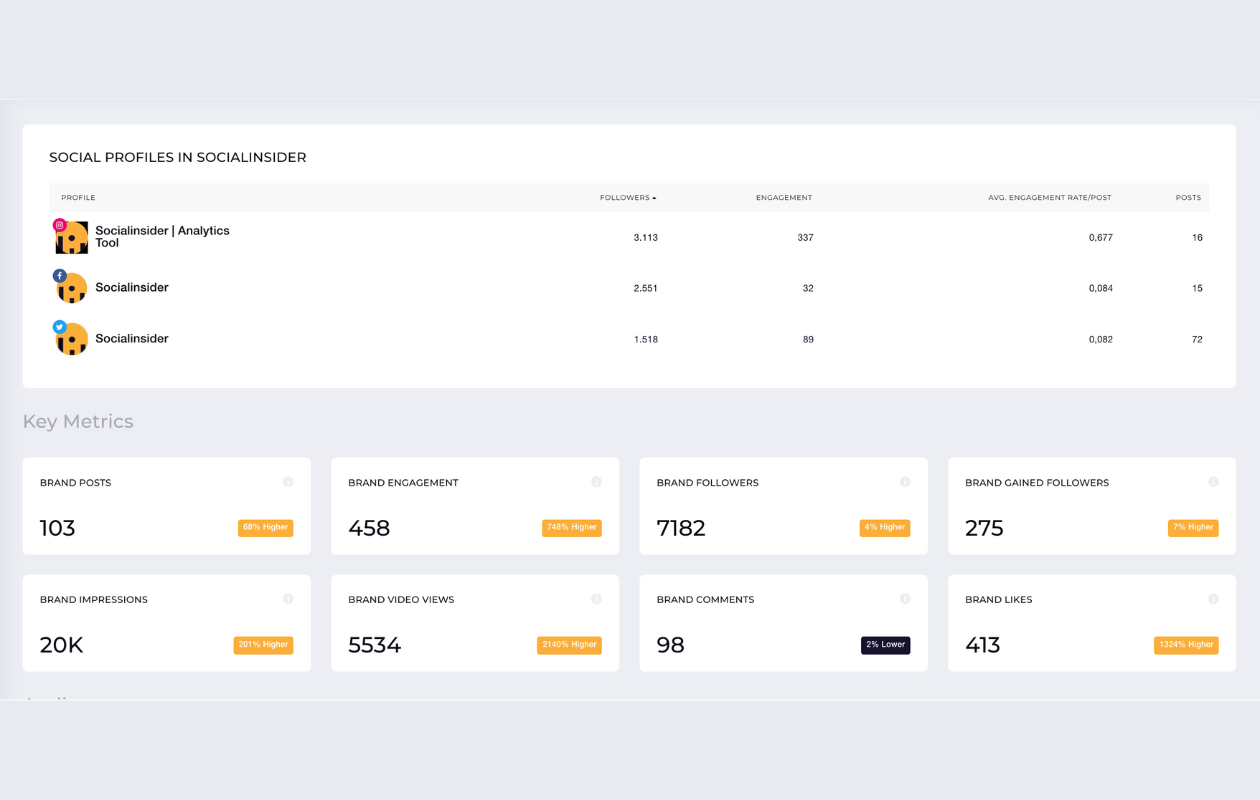
Task: Click the 3.113 followers cell
Action: pyautogui.click(x=646, y=238)
